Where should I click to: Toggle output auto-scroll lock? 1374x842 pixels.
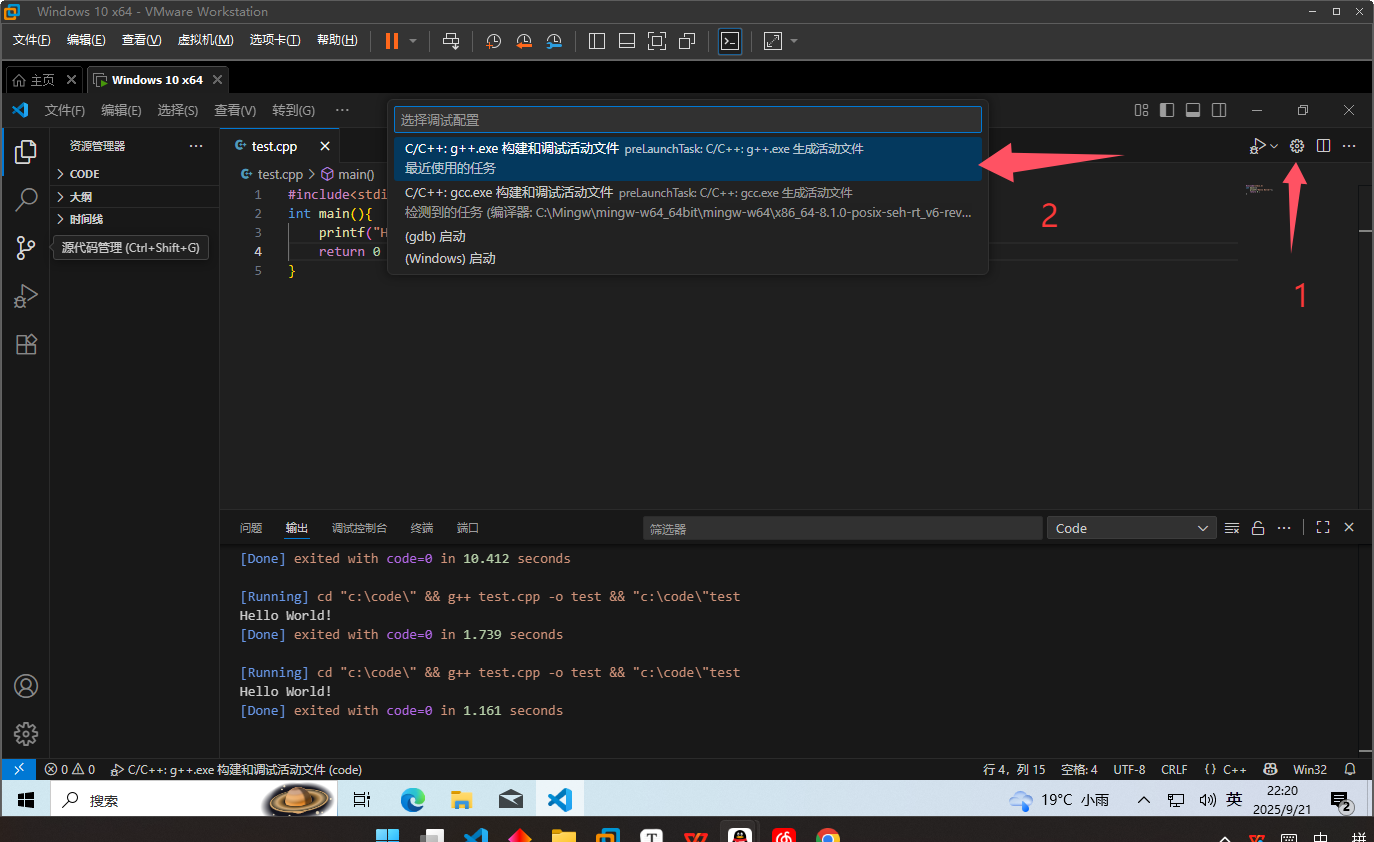click(1258, 528)
